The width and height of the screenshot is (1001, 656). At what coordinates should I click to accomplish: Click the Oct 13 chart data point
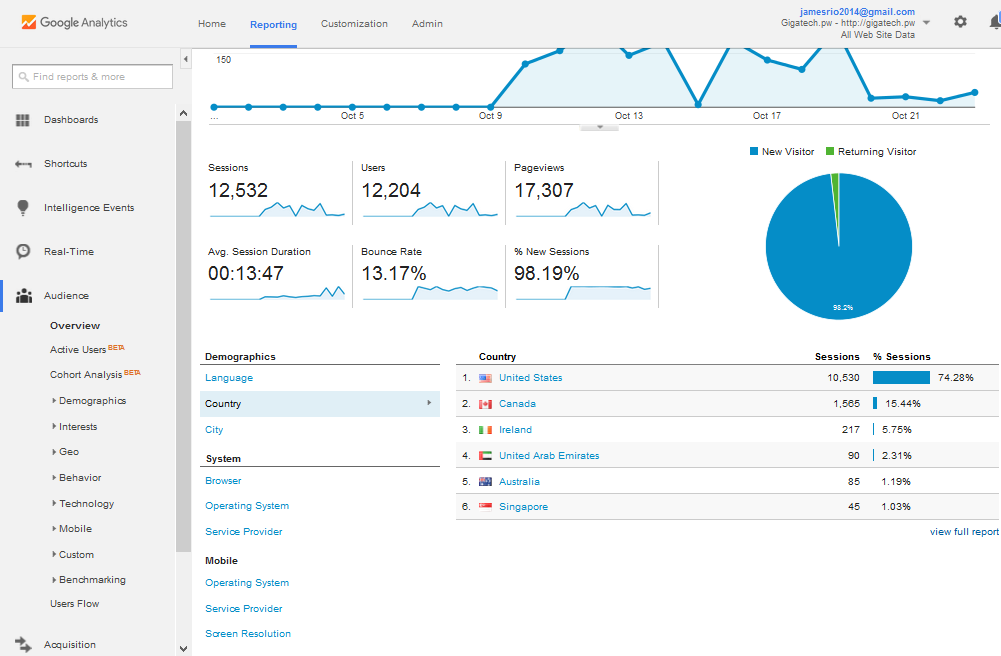629,56
